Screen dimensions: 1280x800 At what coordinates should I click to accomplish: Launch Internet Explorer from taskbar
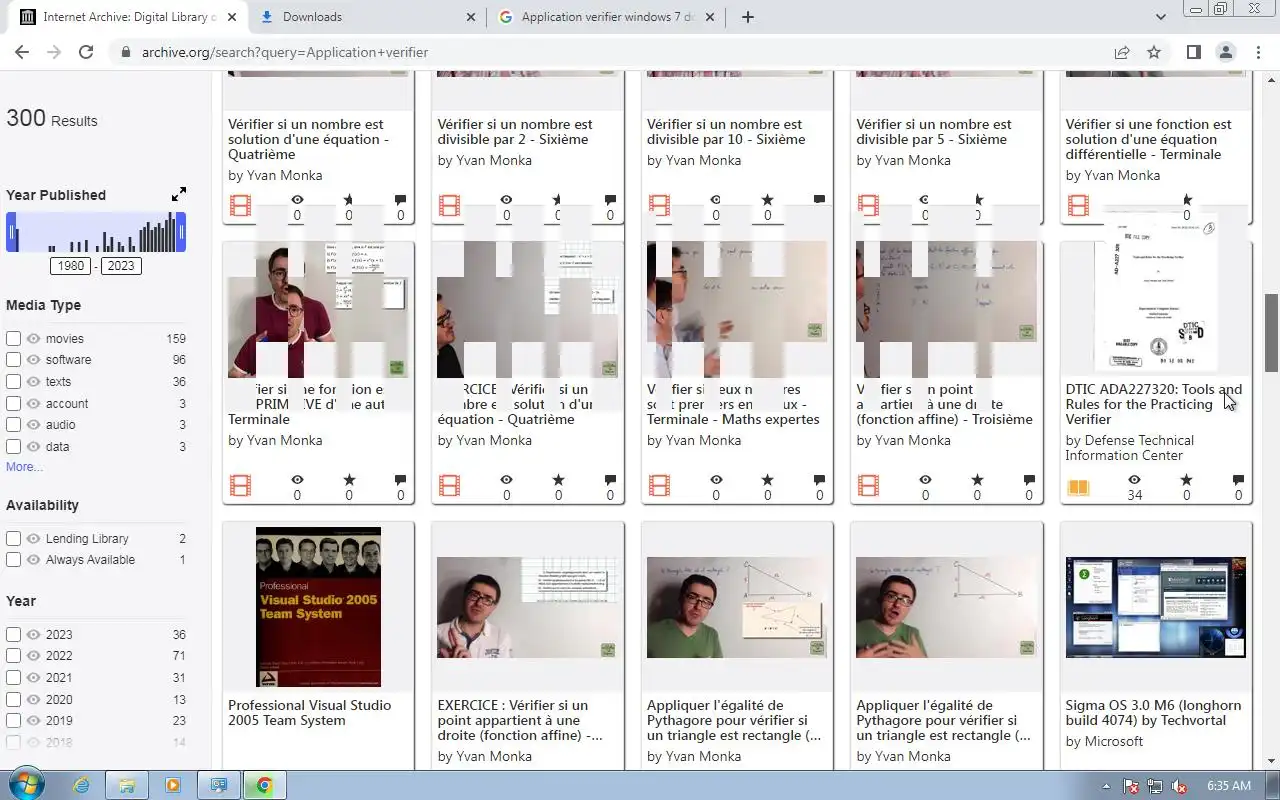[82, 785]
